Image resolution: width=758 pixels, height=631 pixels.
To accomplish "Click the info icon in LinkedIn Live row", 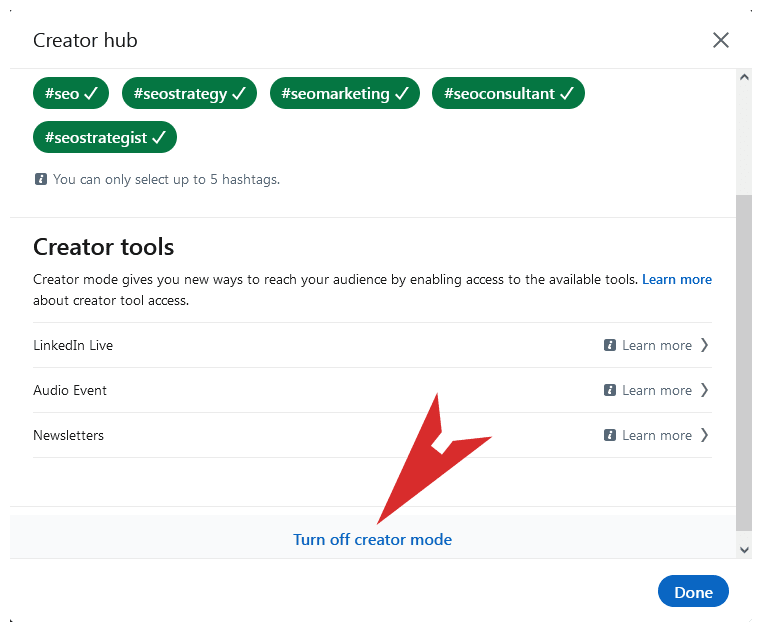I will tap(610, 345).
